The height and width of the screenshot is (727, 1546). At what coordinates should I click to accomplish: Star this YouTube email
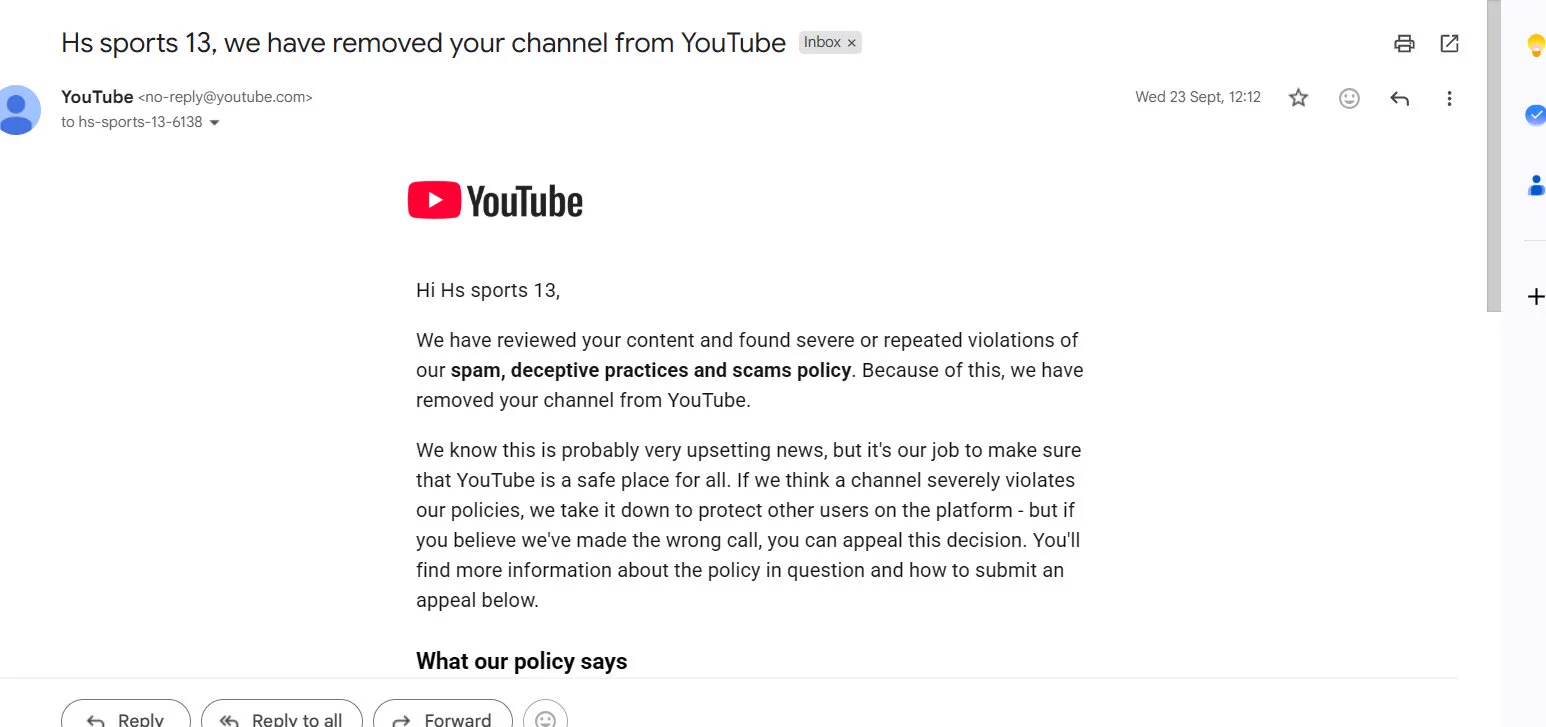coord(1298,98)
